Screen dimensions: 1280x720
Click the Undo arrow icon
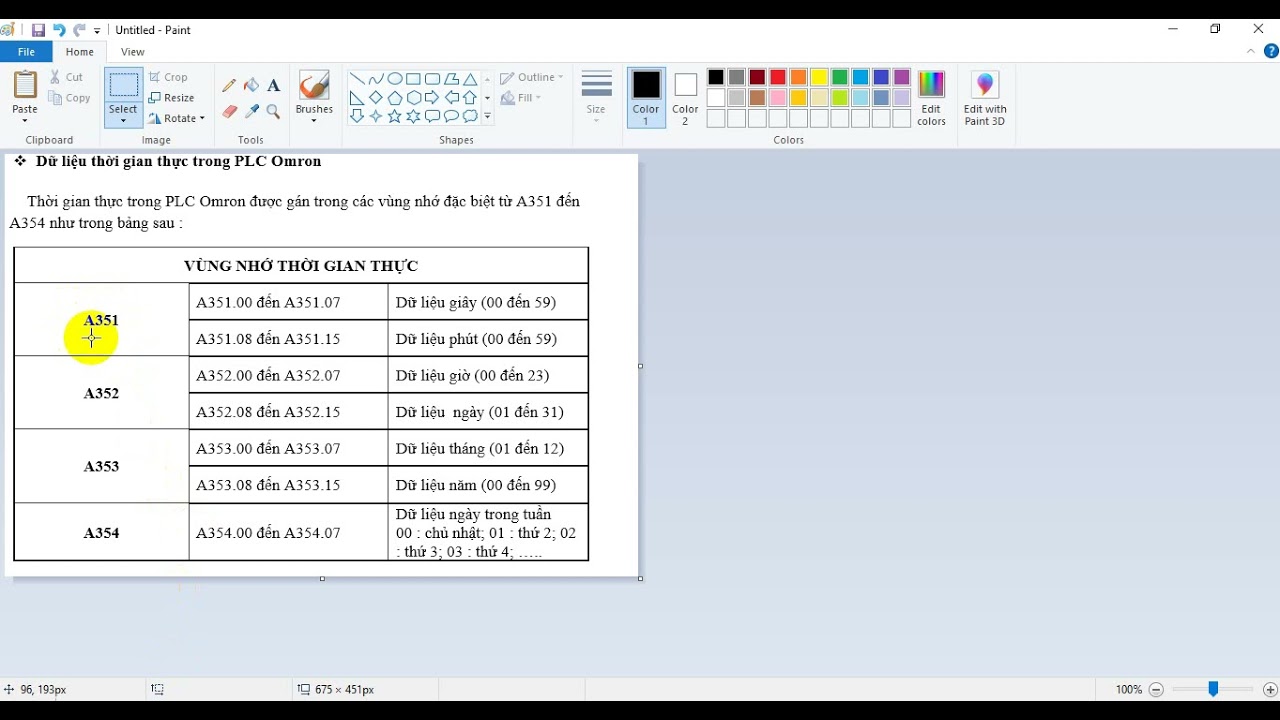pos(59,30)
